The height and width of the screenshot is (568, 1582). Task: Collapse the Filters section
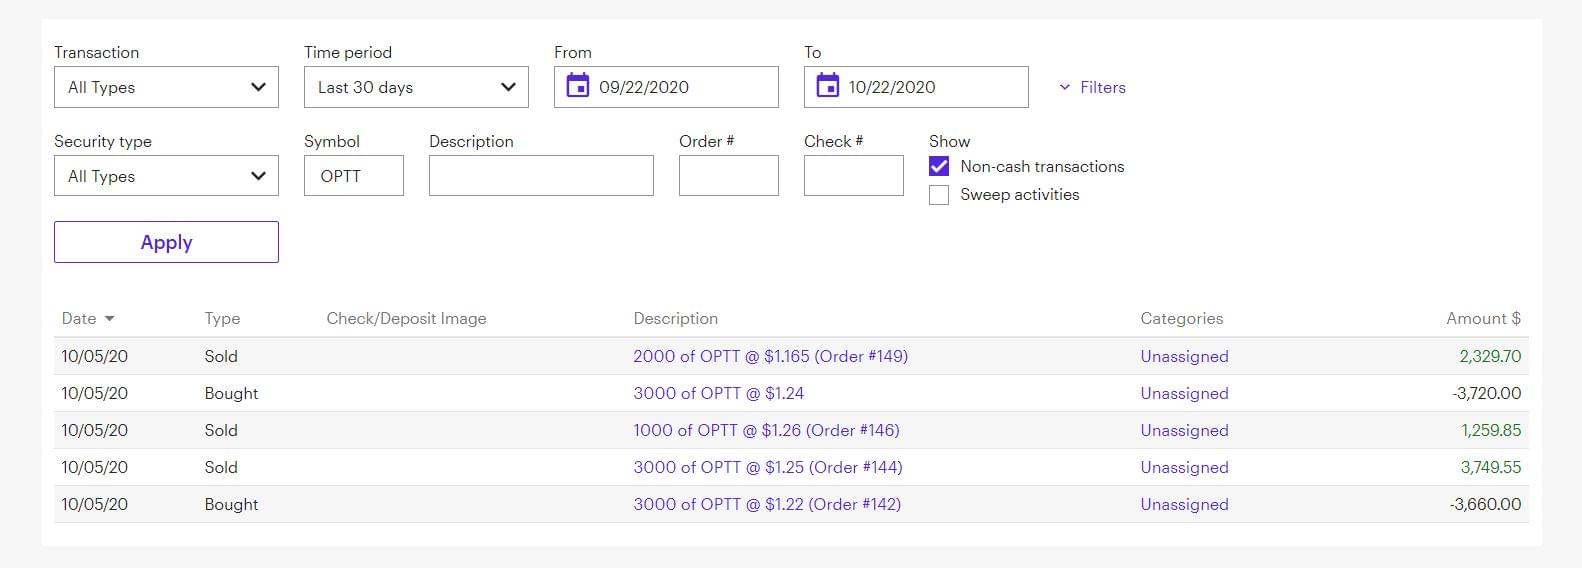(1092, 88)
